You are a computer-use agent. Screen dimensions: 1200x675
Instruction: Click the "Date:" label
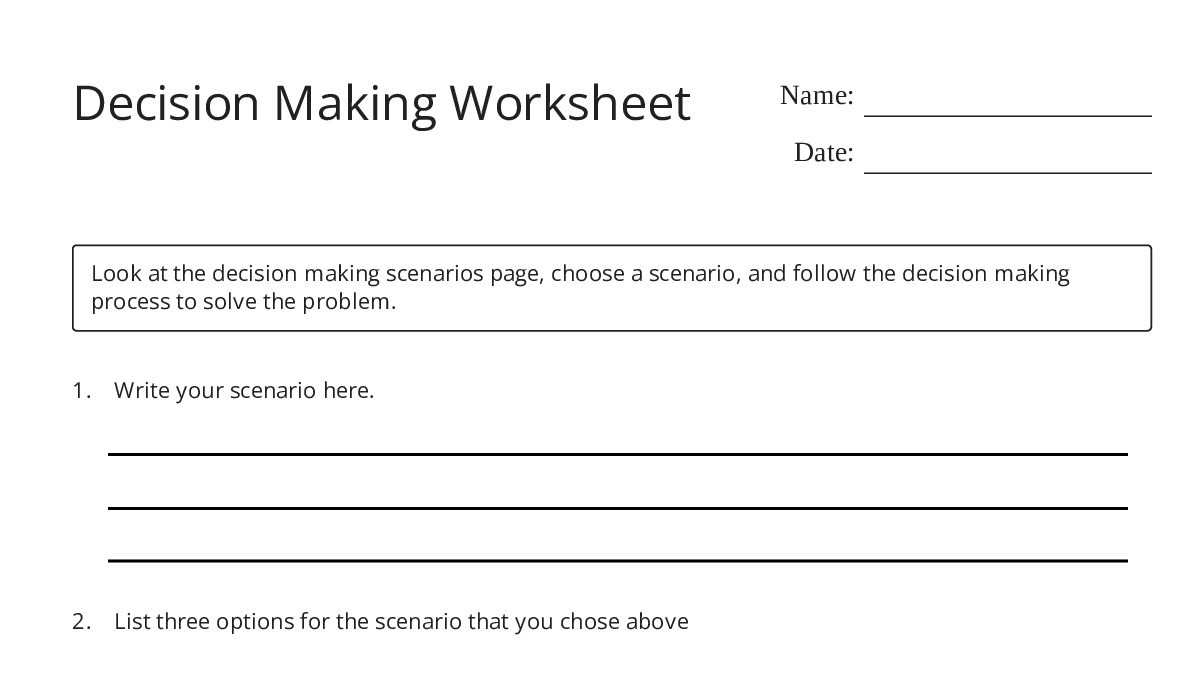(823, 153)
